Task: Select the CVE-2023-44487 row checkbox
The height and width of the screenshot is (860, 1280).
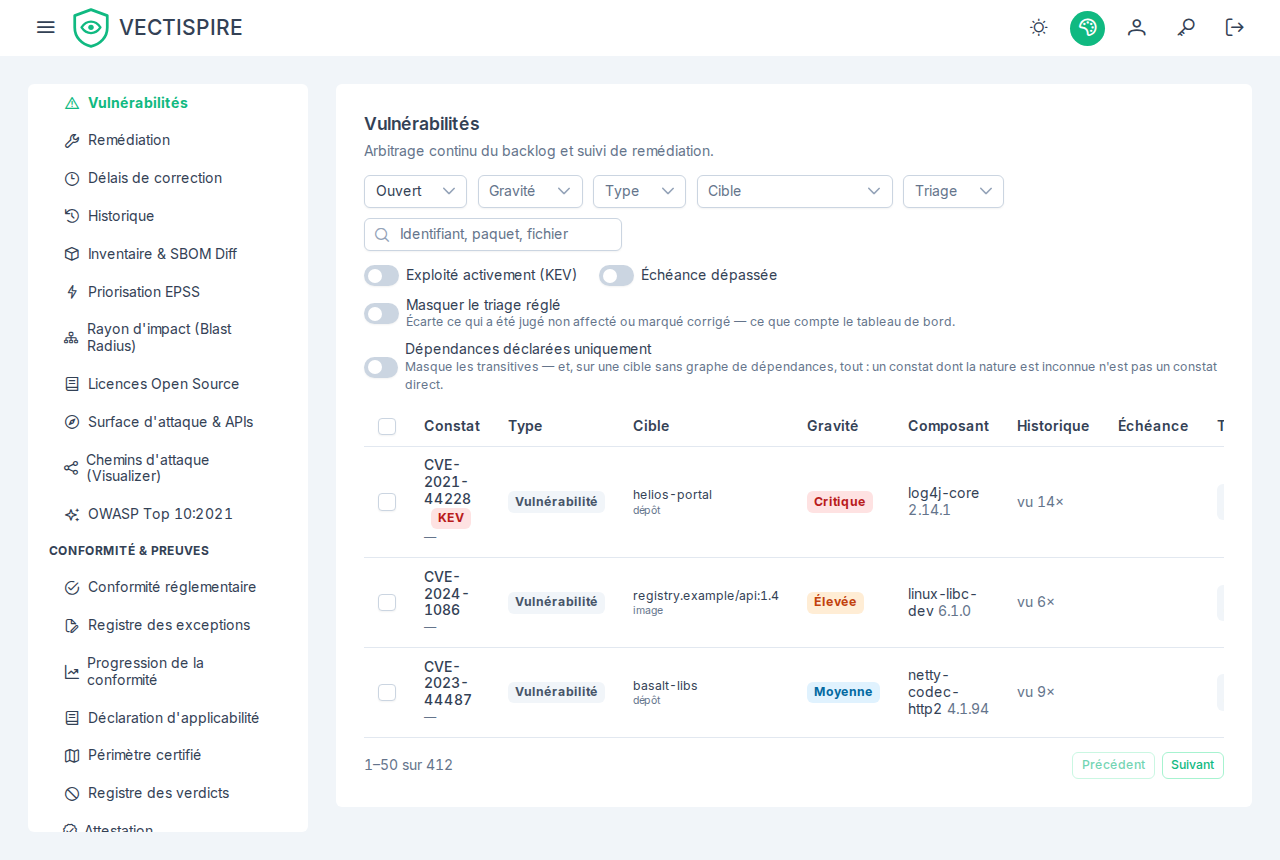Action: coord(387,692)
